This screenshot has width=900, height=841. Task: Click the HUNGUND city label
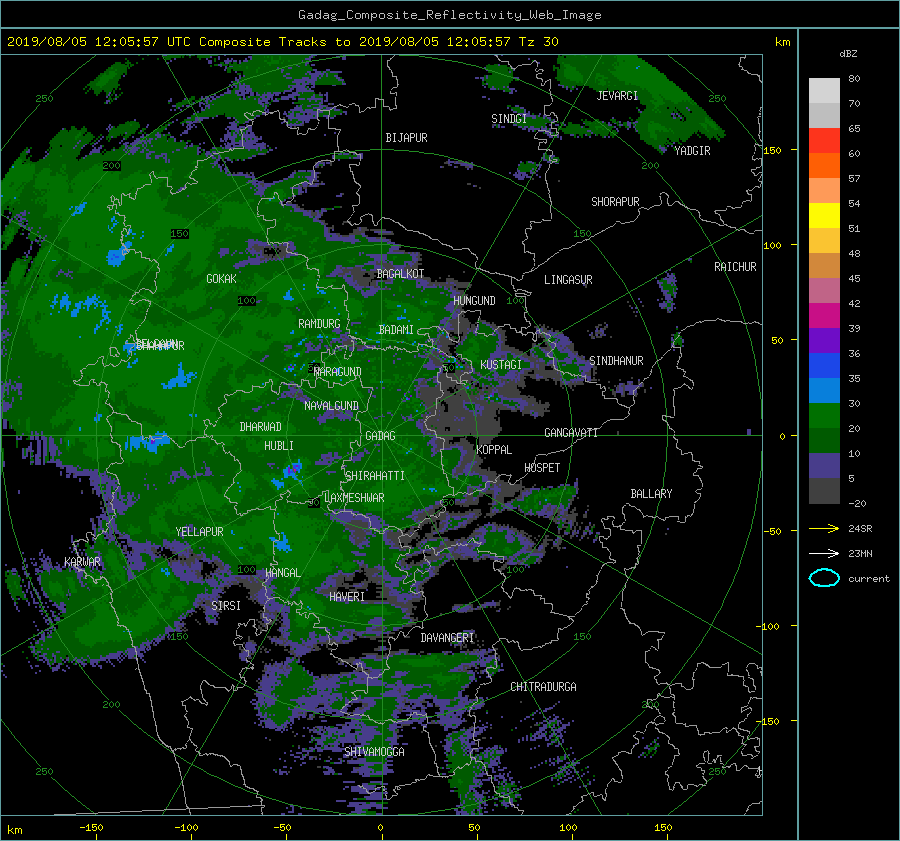474,301
